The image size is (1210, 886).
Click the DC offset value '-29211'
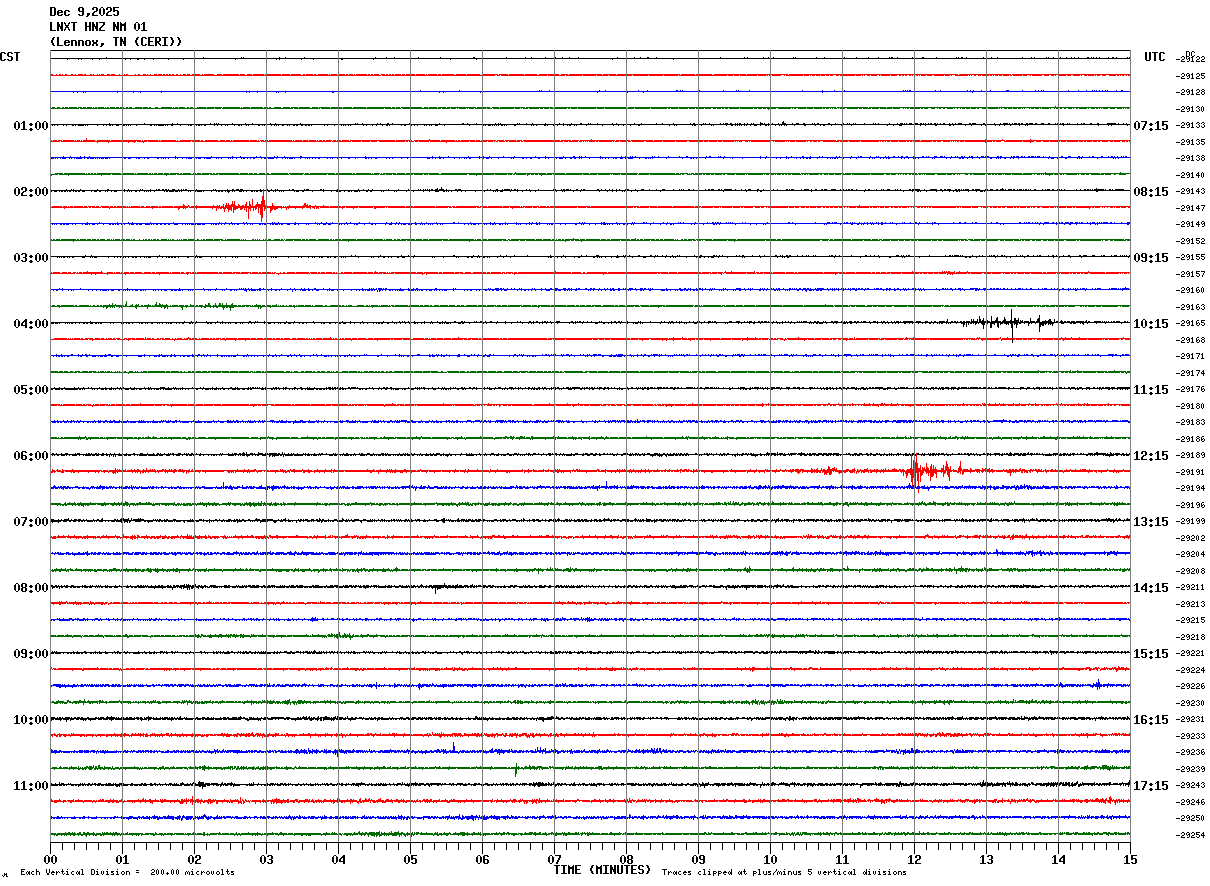pyautogui.click(x=1191, y=587)
